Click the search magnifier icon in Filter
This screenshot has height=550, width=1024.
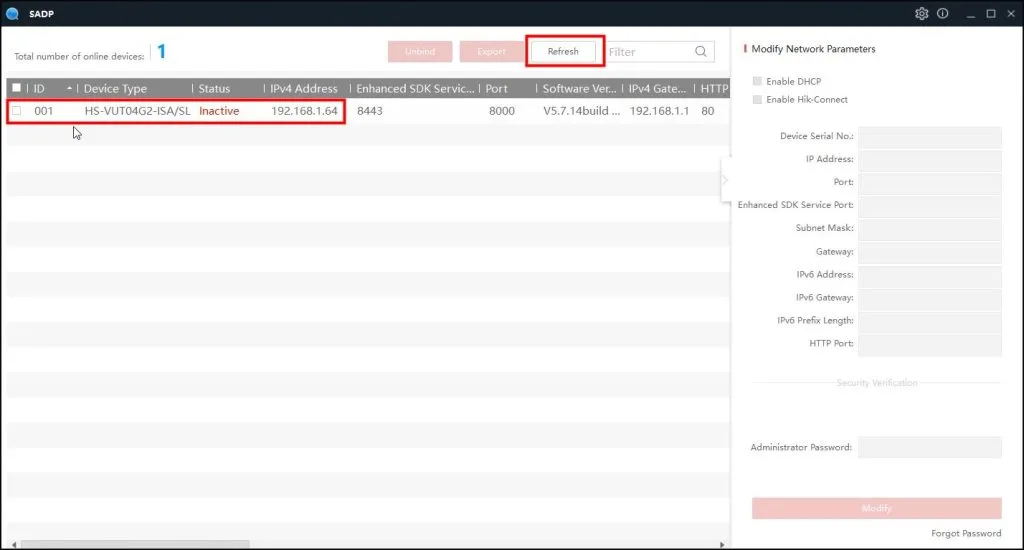coord(701,52)
